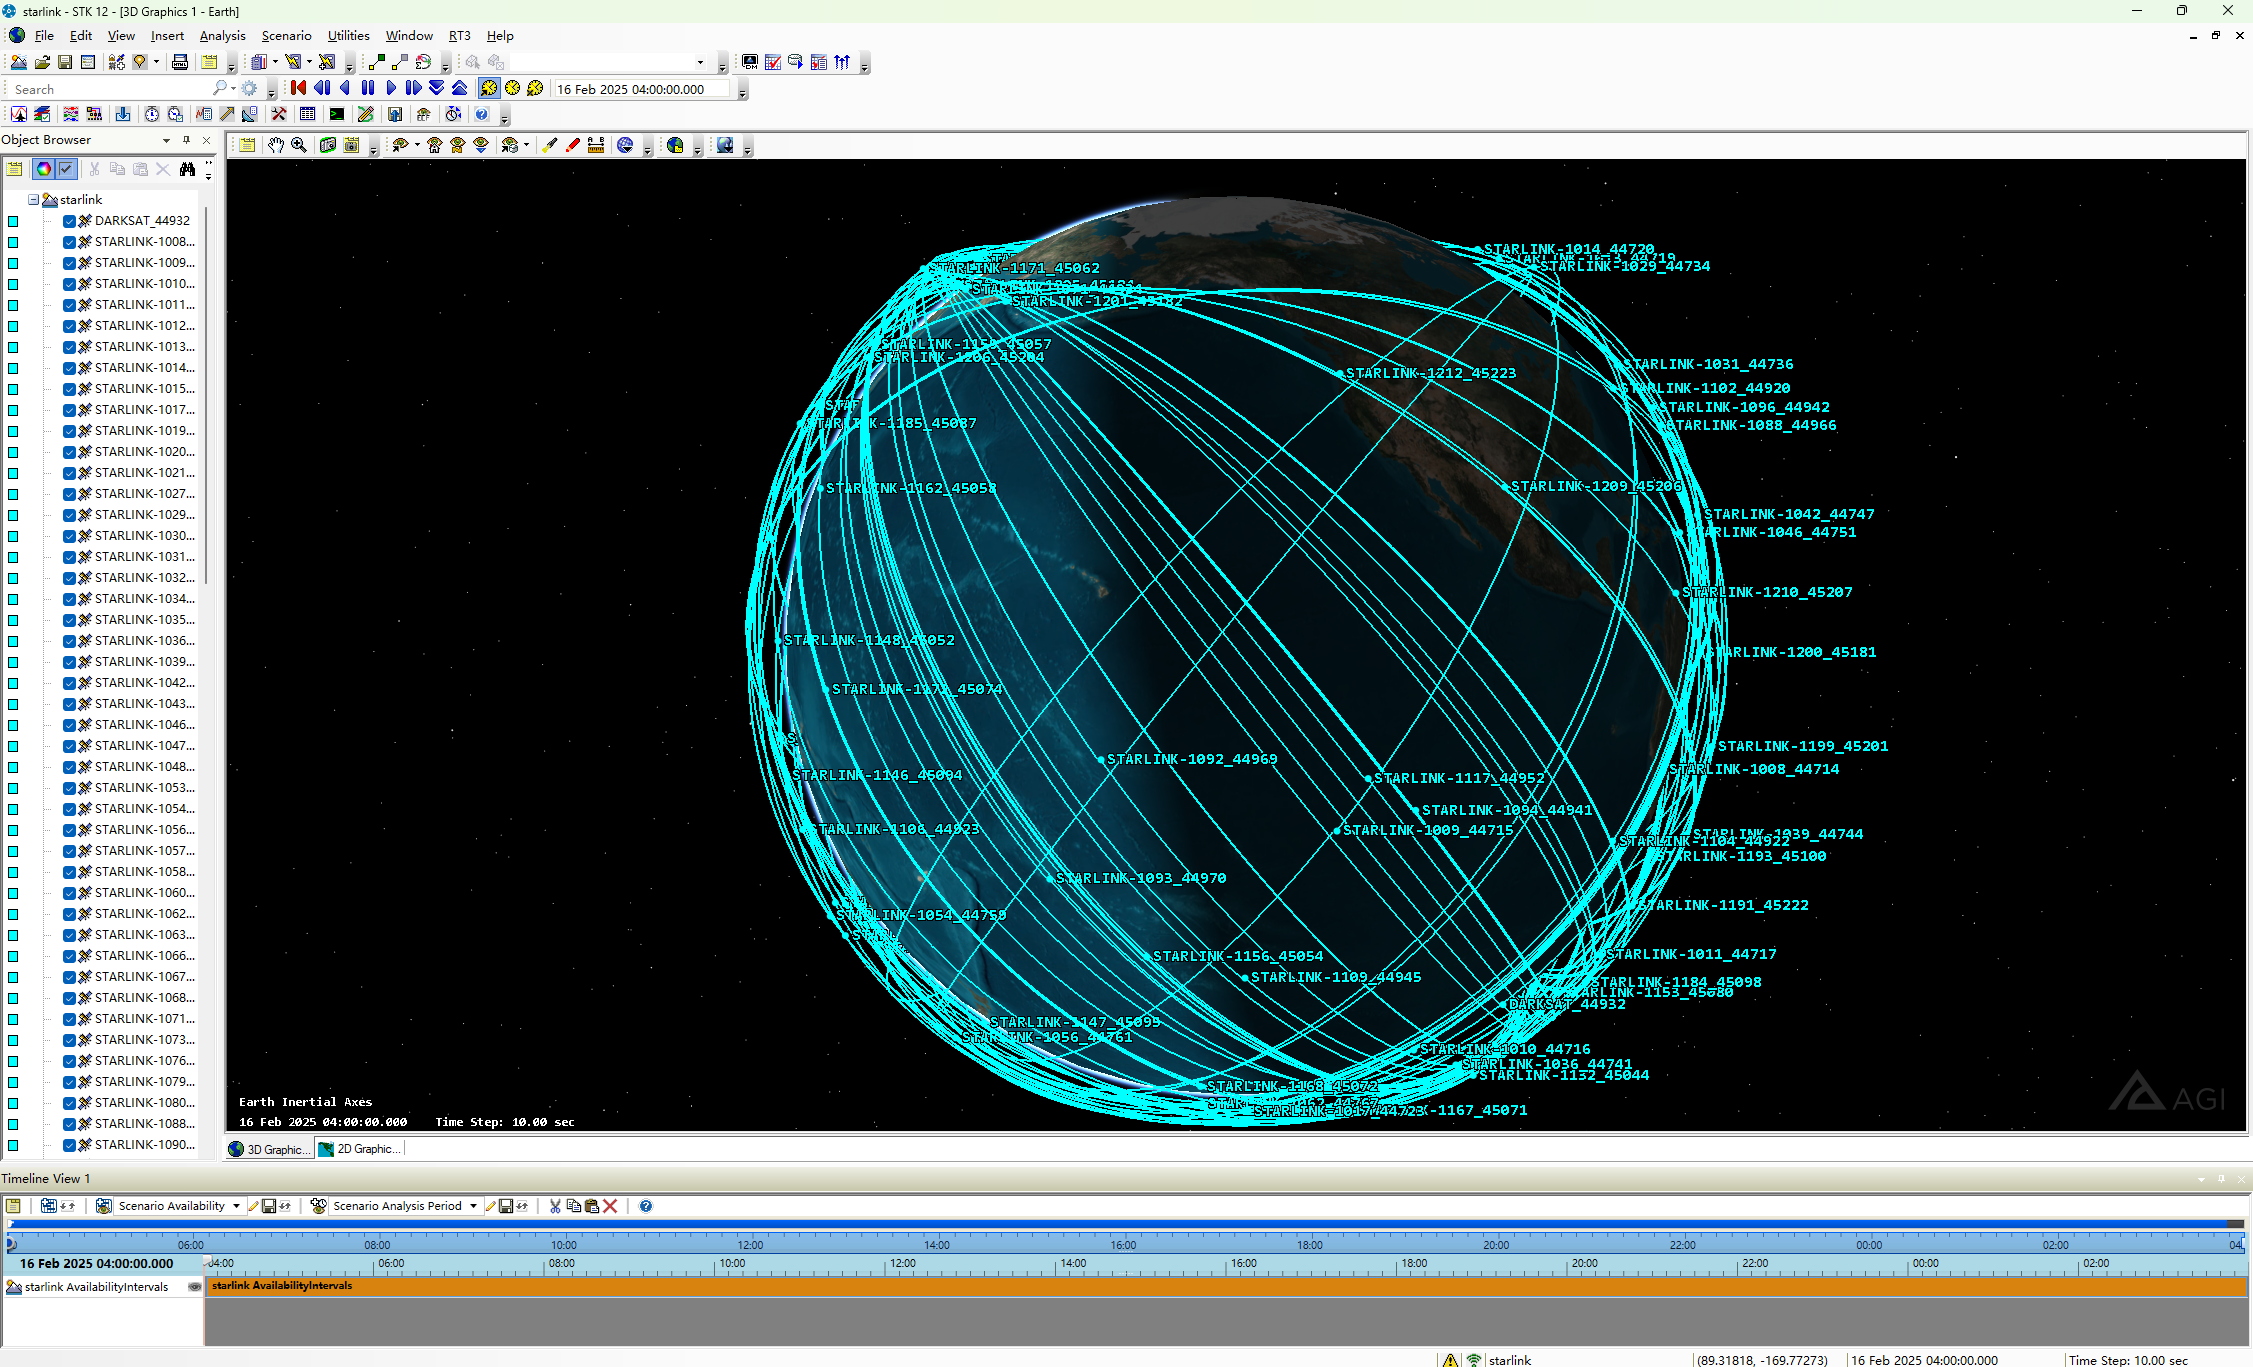This screenshot has height=1367, width=2253.
Task: Click the measure ruler A-B icon
Action: click(x=595, y=146)
